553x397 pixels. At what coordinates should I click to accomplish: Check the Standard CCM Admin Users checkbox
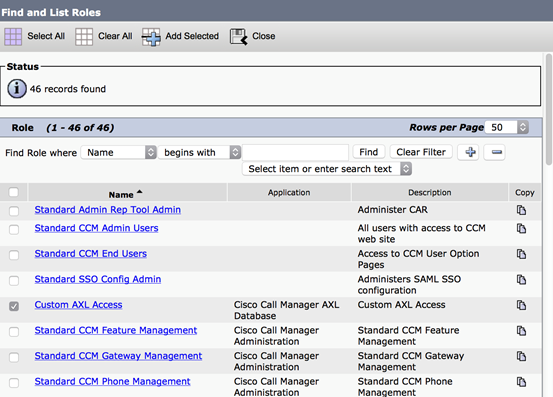pos(14,230)
